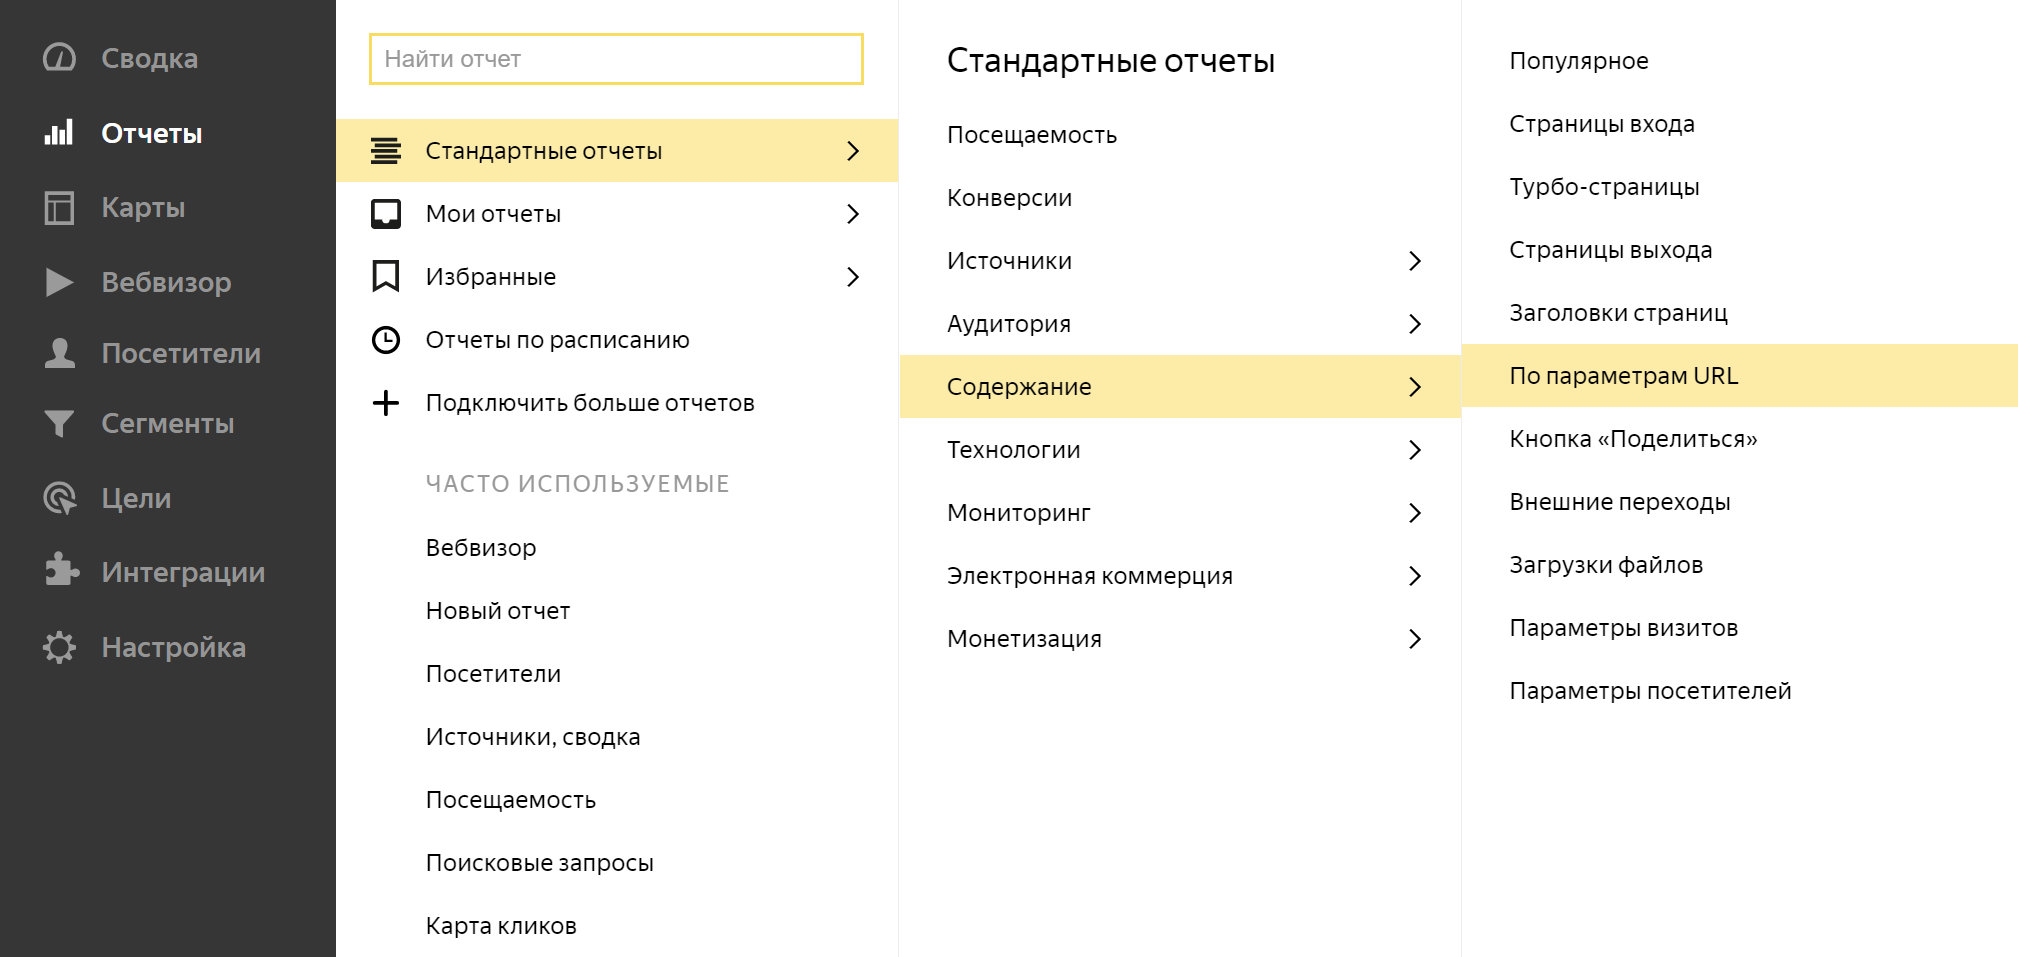2018x957 pixels.
Task: Open the frequently used Карта кликов link
Action: coord(501,926)
